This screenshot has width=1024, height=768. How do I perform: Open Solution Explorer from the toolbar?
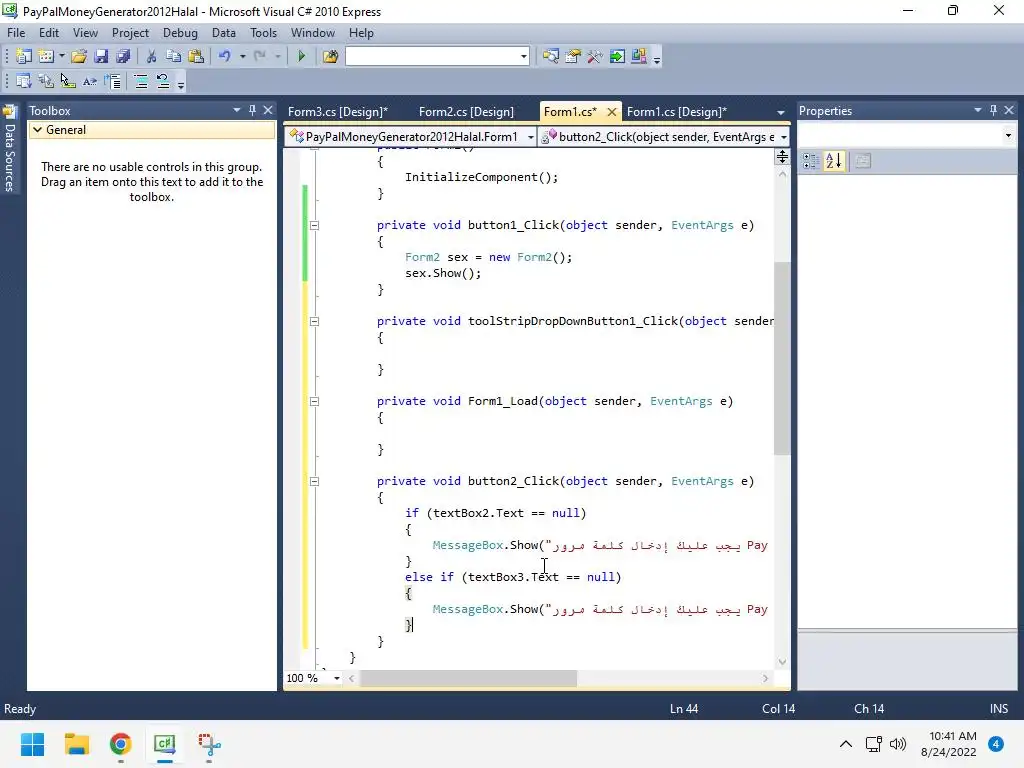click(551, 57)
